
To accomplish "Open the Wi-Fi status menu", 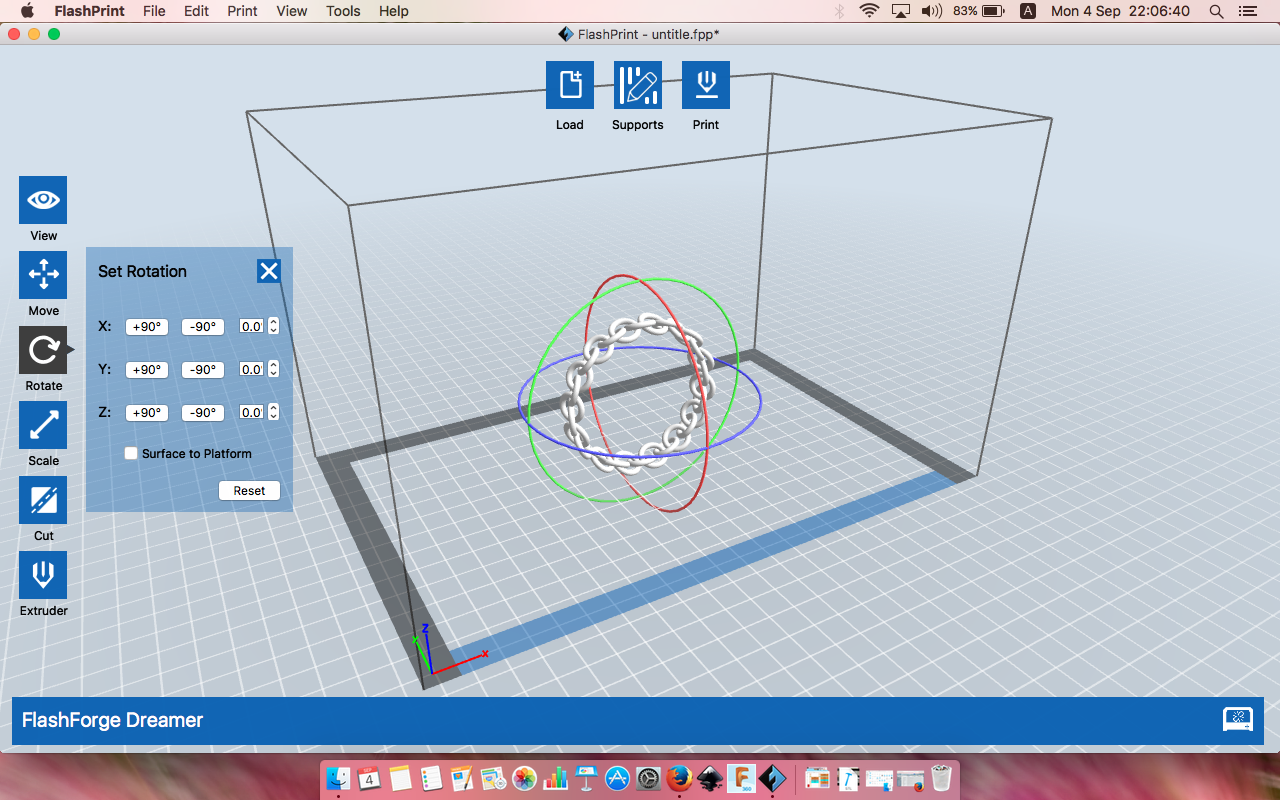I will click(x=869, y=11).
